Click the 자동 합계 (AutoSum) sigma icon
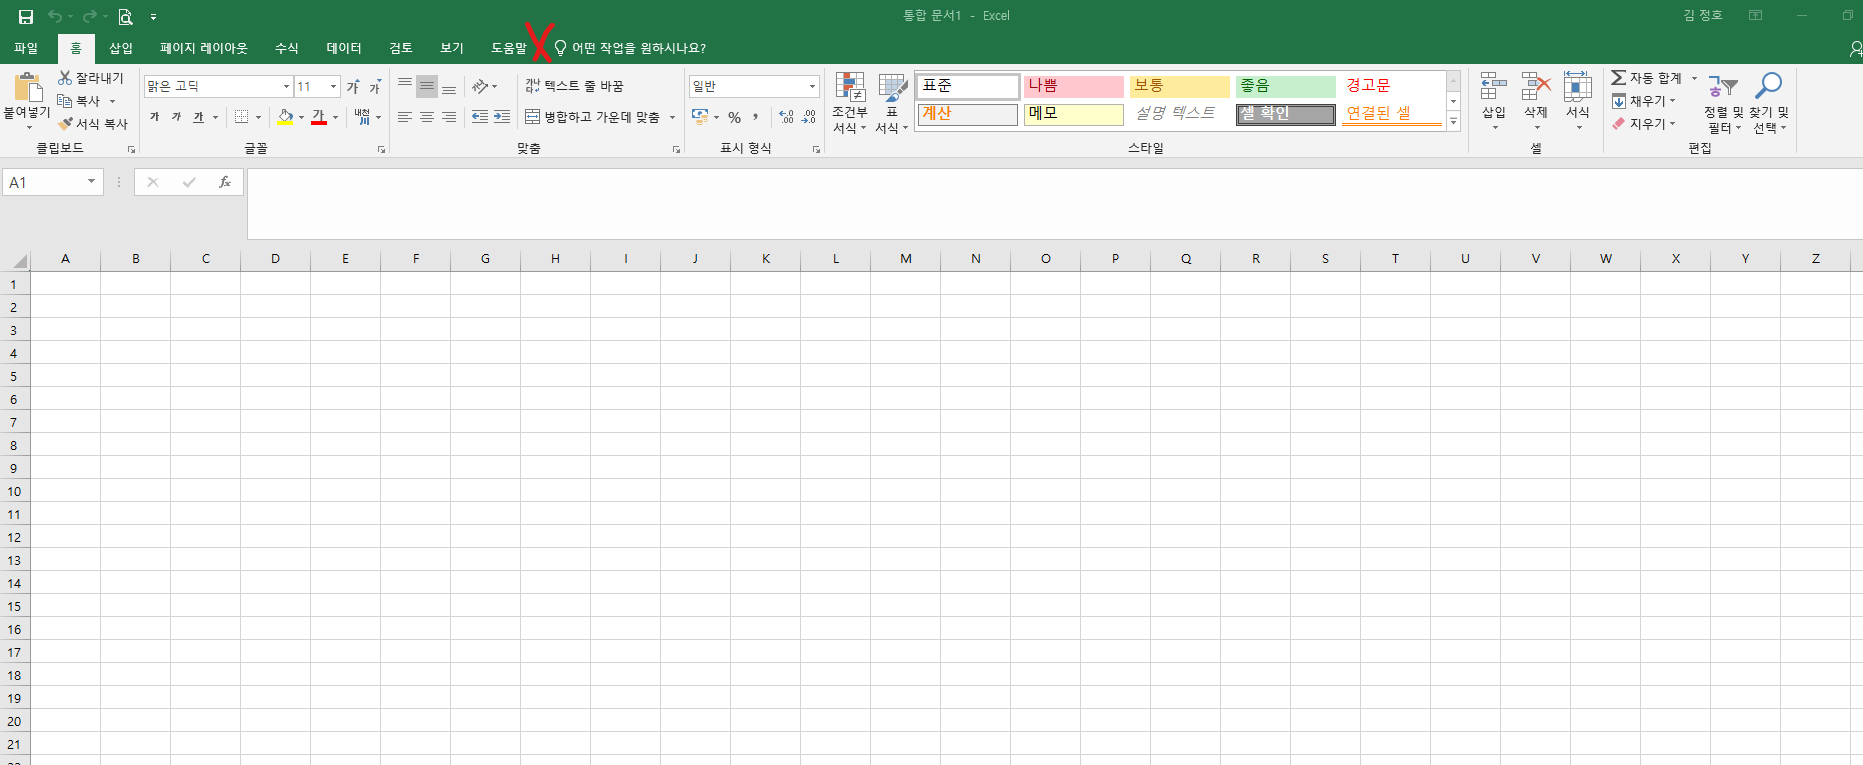Viewport: 1863px width, 765px height. click(1618, 78)
